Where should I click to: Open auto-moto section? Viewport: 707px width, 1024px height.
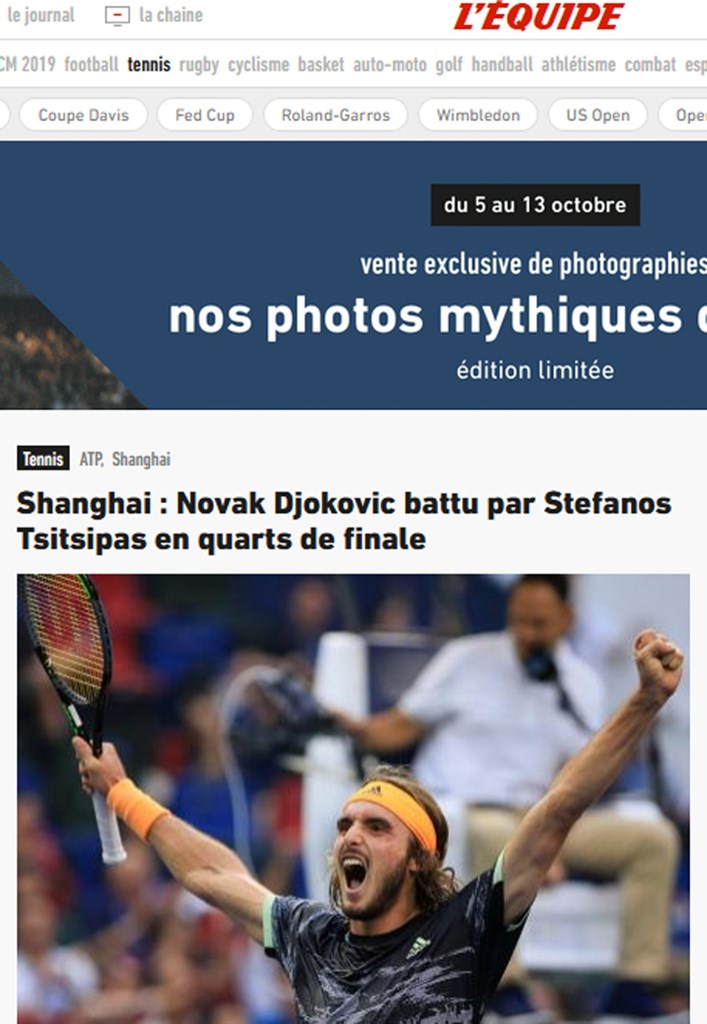coord(390,65)
